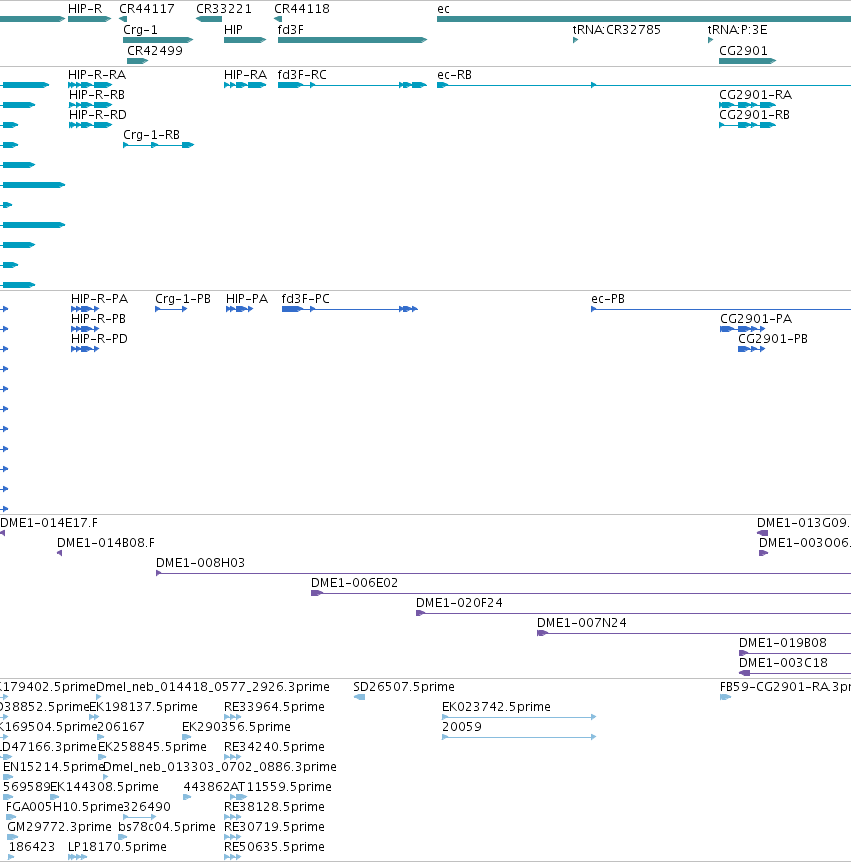Click the fd3F-PC protein label
This screenshot has width=851, height=862.
(306, 299)
